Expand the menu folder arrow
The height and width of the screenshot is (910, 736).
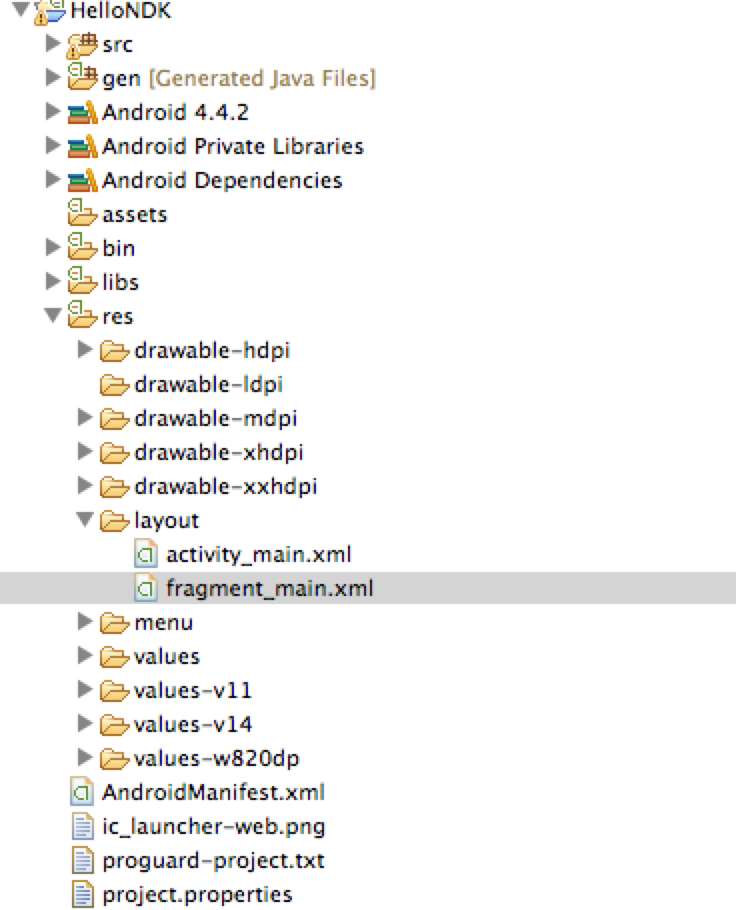(85, 622)
